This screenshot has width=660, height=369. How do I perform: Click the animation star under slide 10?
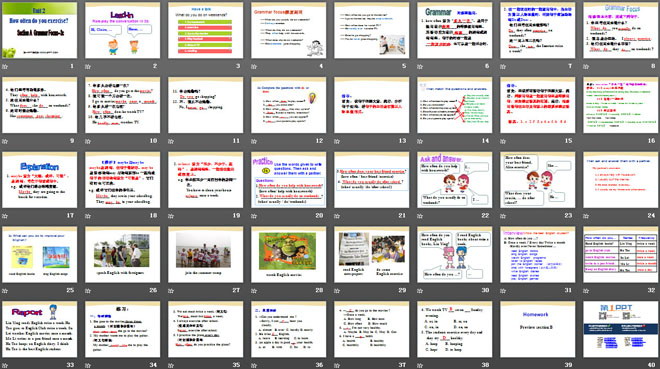[x=88, y=141]
